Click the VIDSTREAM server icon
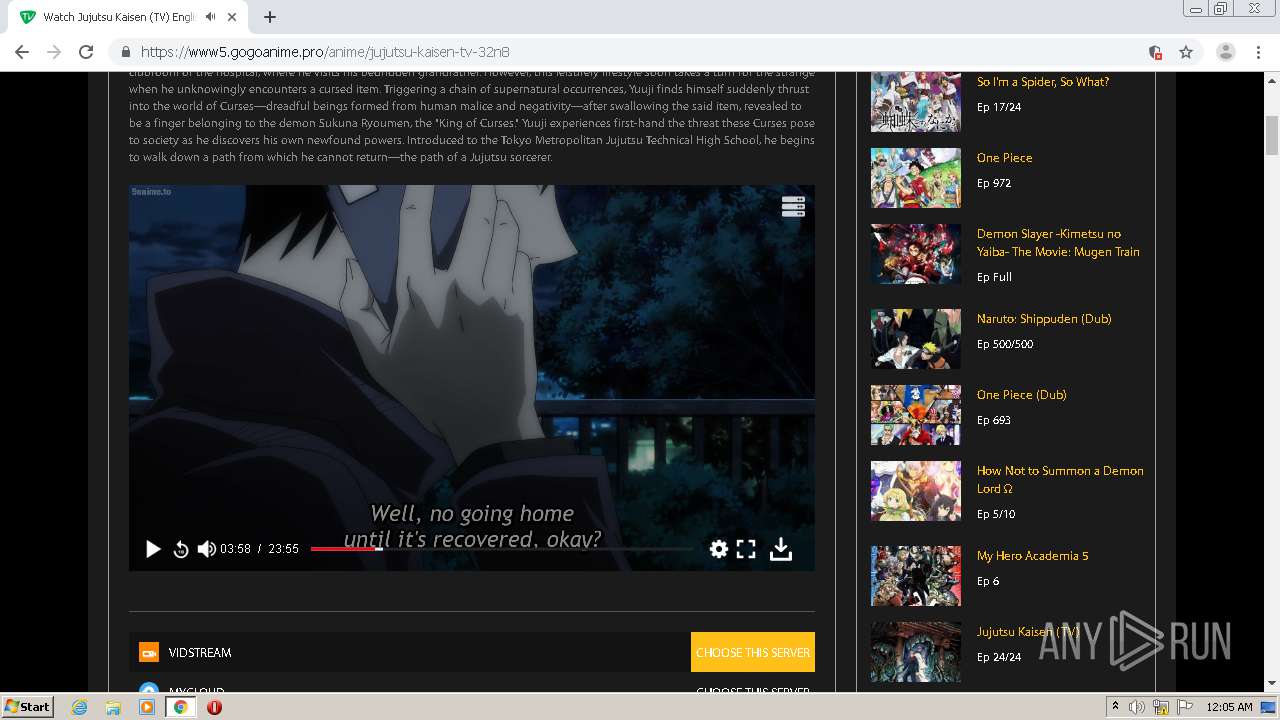Viewport: 1280px width, 720px height. [149, 653]
